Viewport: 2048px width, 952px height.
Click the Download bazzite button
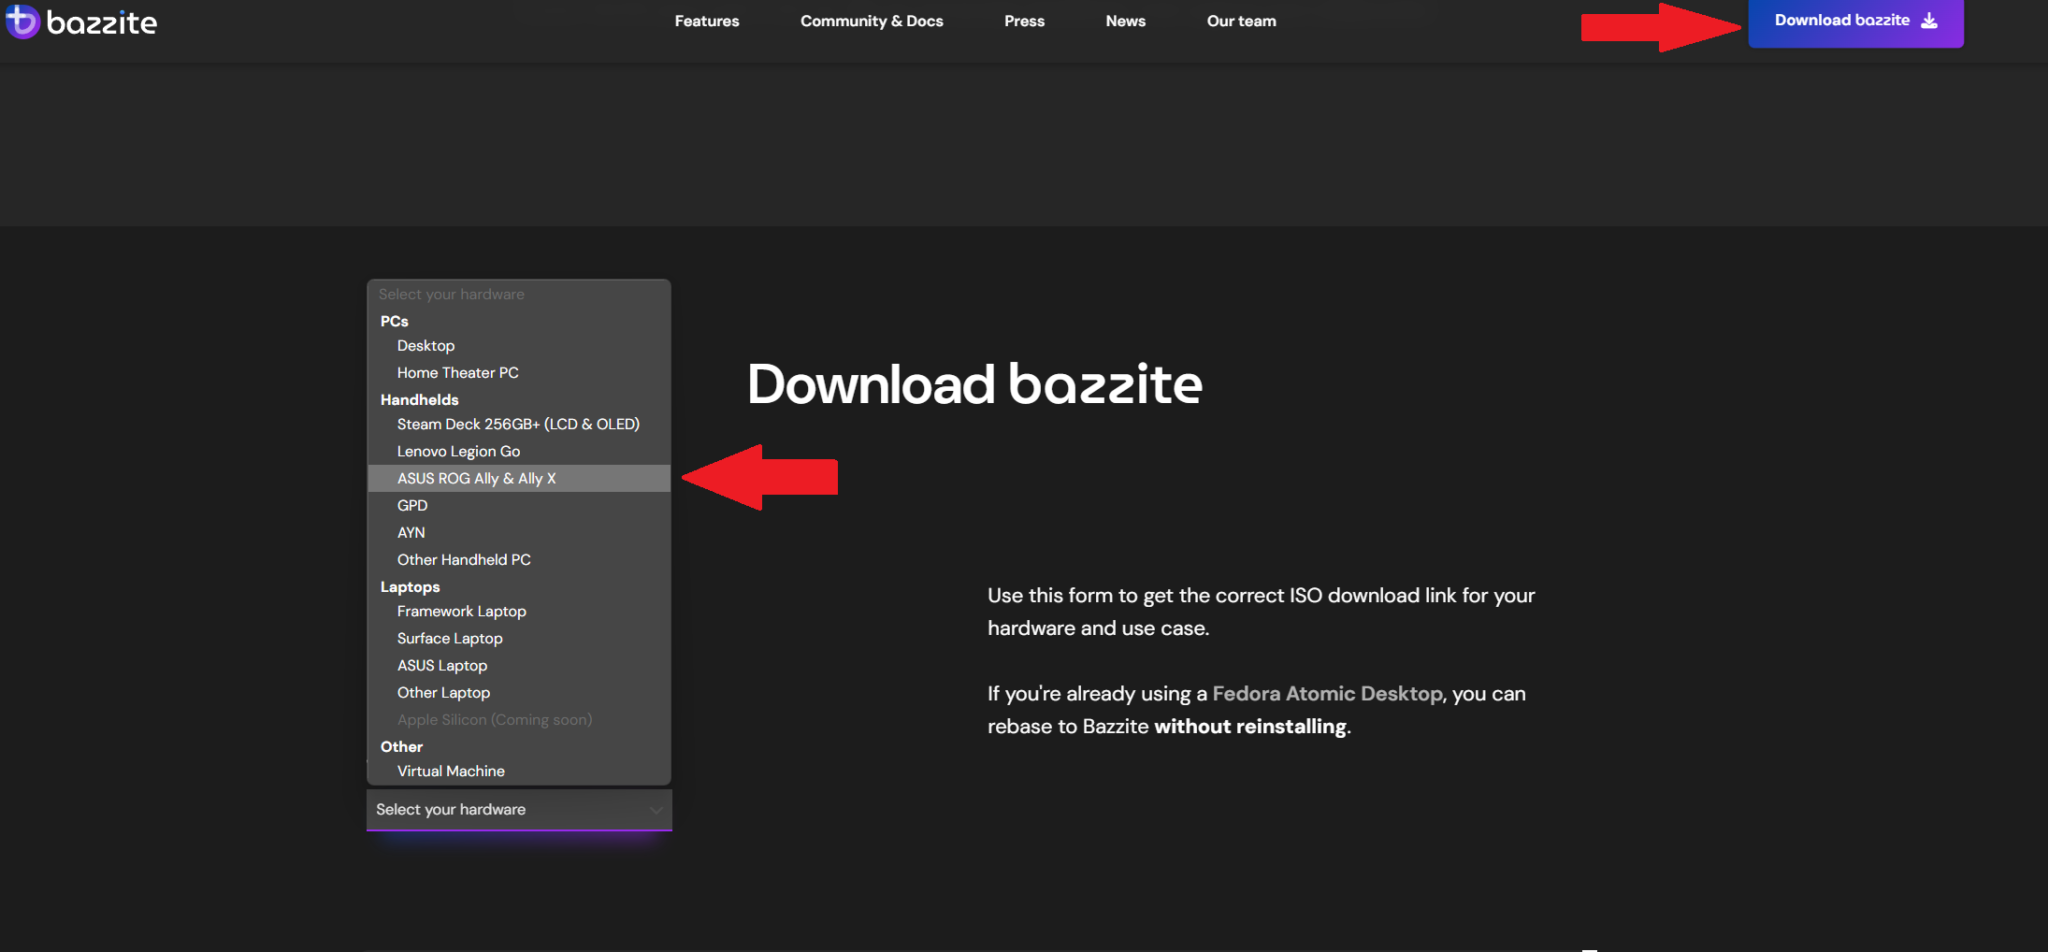(x=1854, y=21)
